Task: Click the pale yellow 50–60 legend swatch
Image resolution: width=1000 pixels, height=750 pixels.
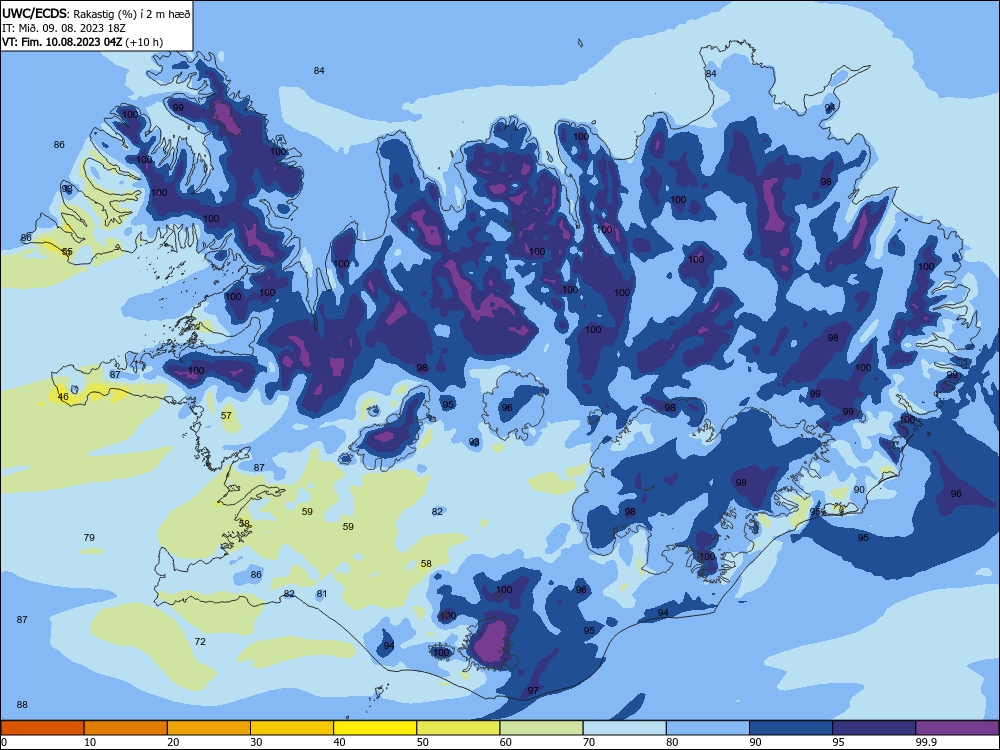Action: (x=458, y=728)
